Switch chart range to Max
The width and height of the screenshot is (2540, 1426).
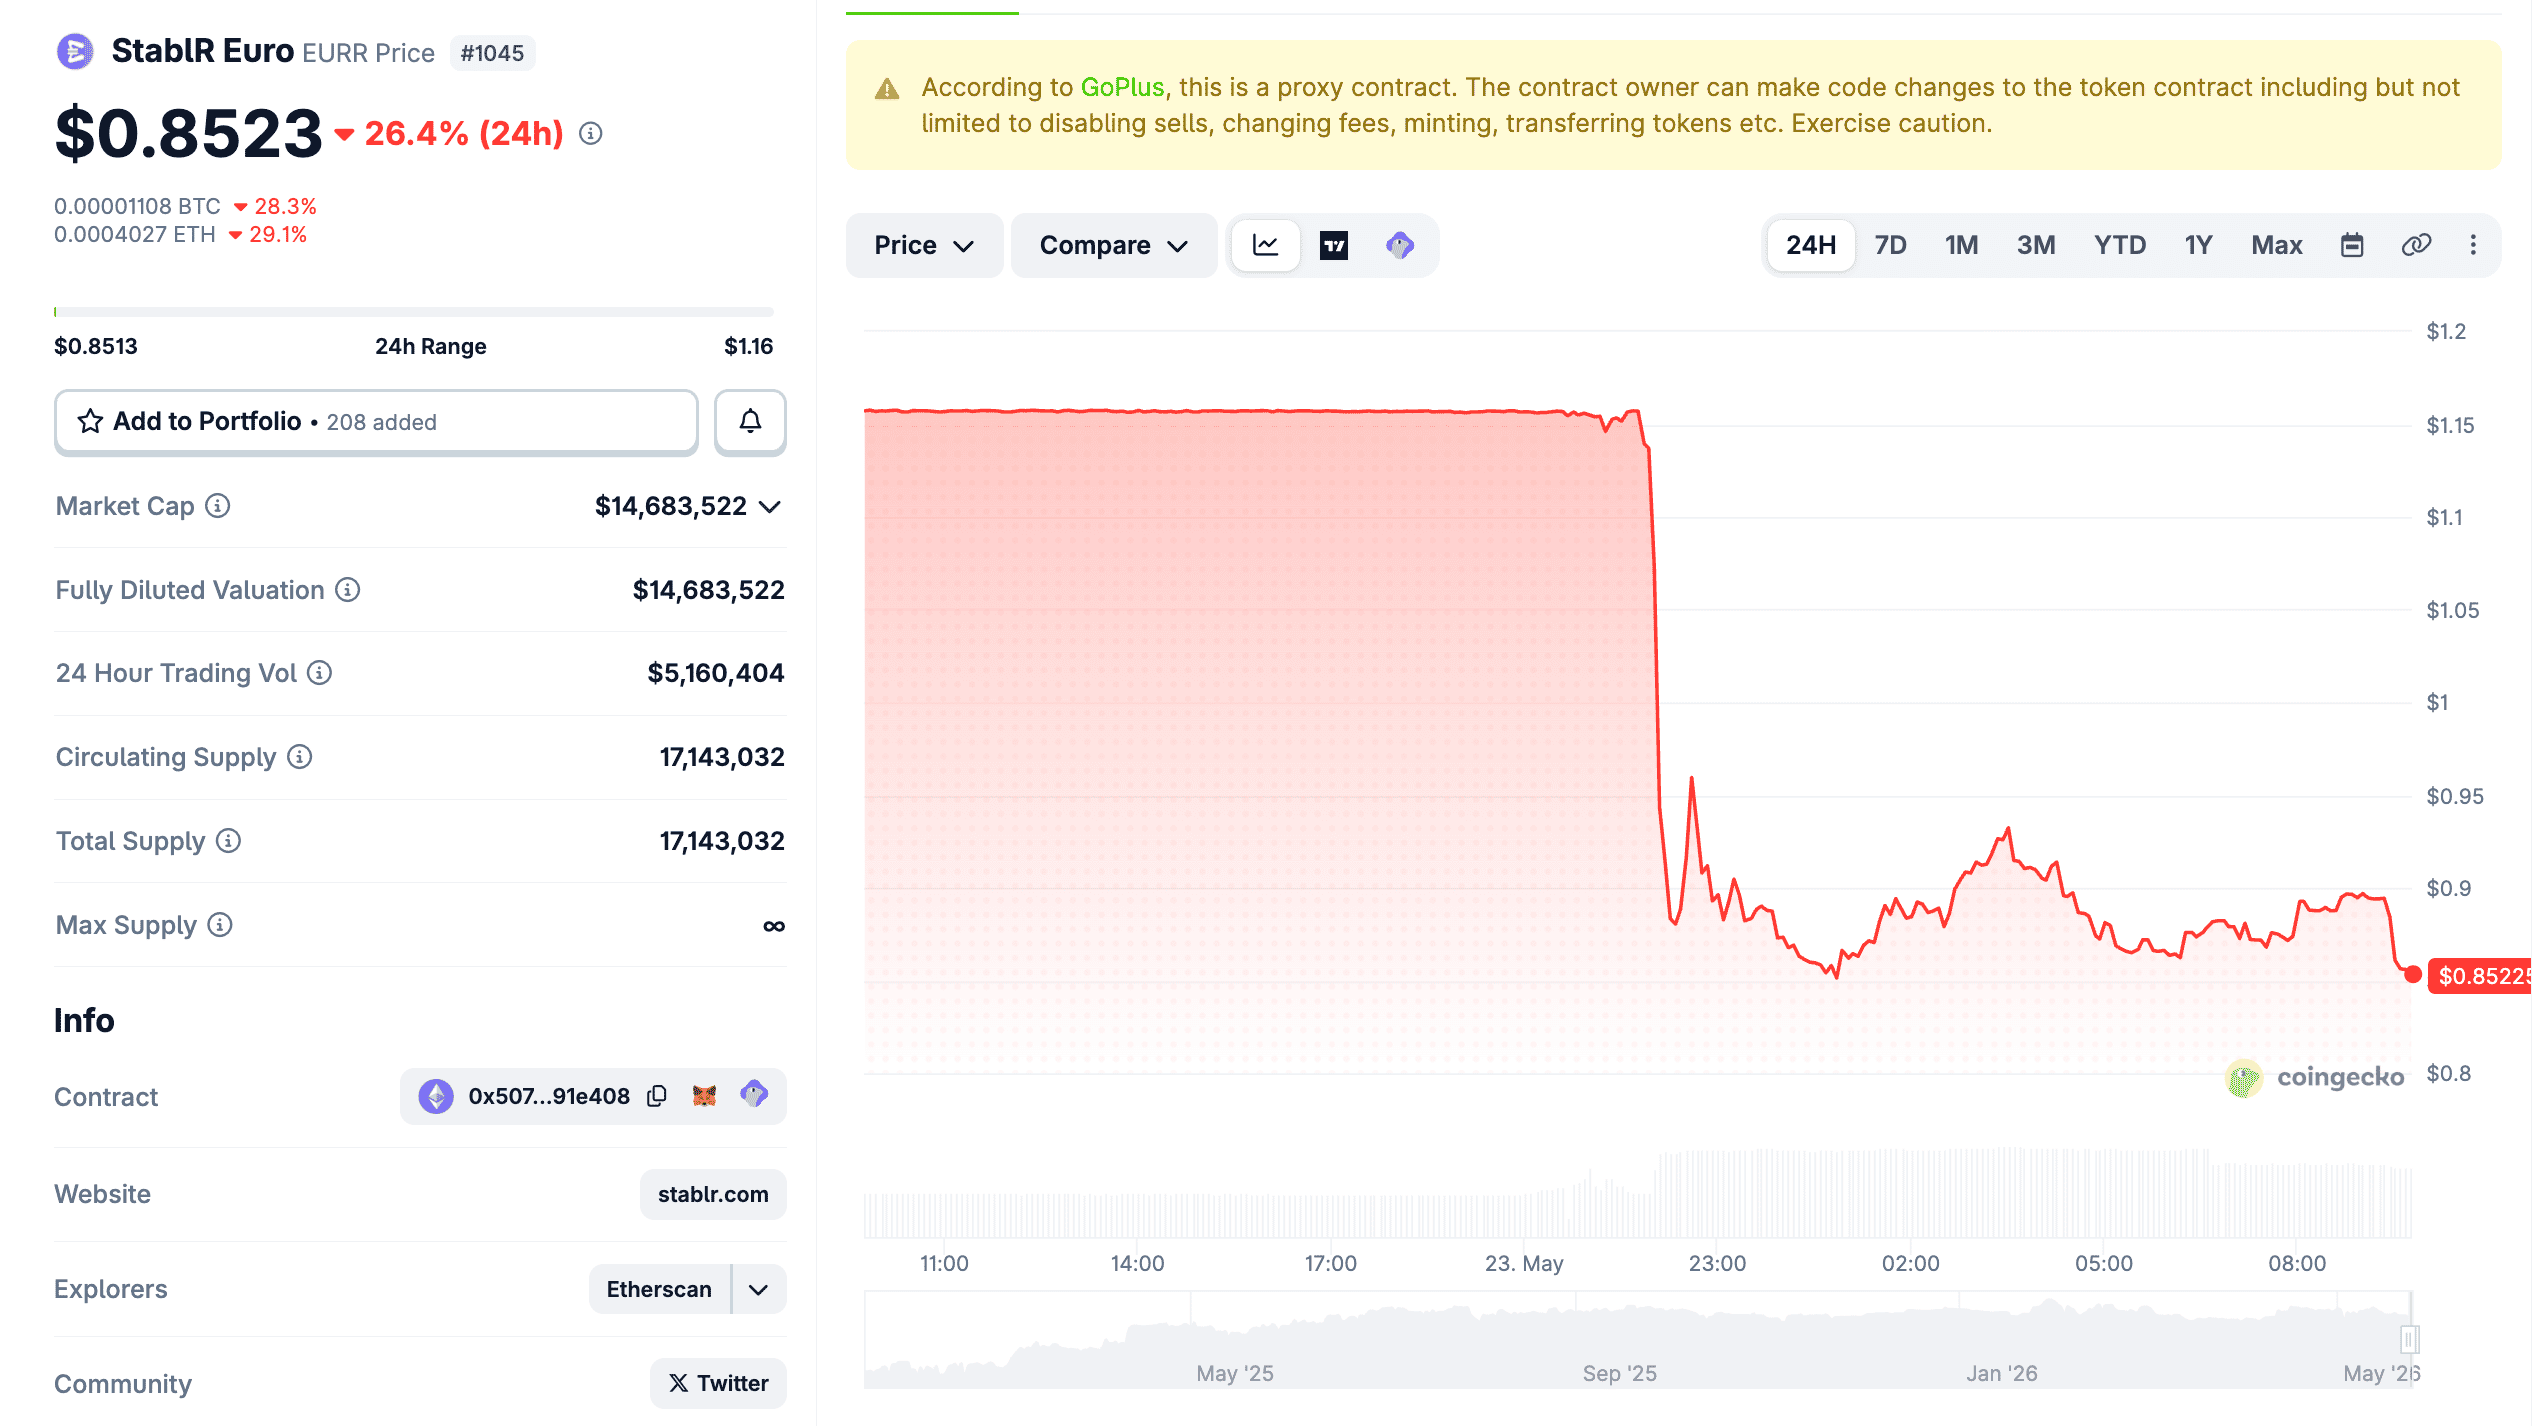2277,245
